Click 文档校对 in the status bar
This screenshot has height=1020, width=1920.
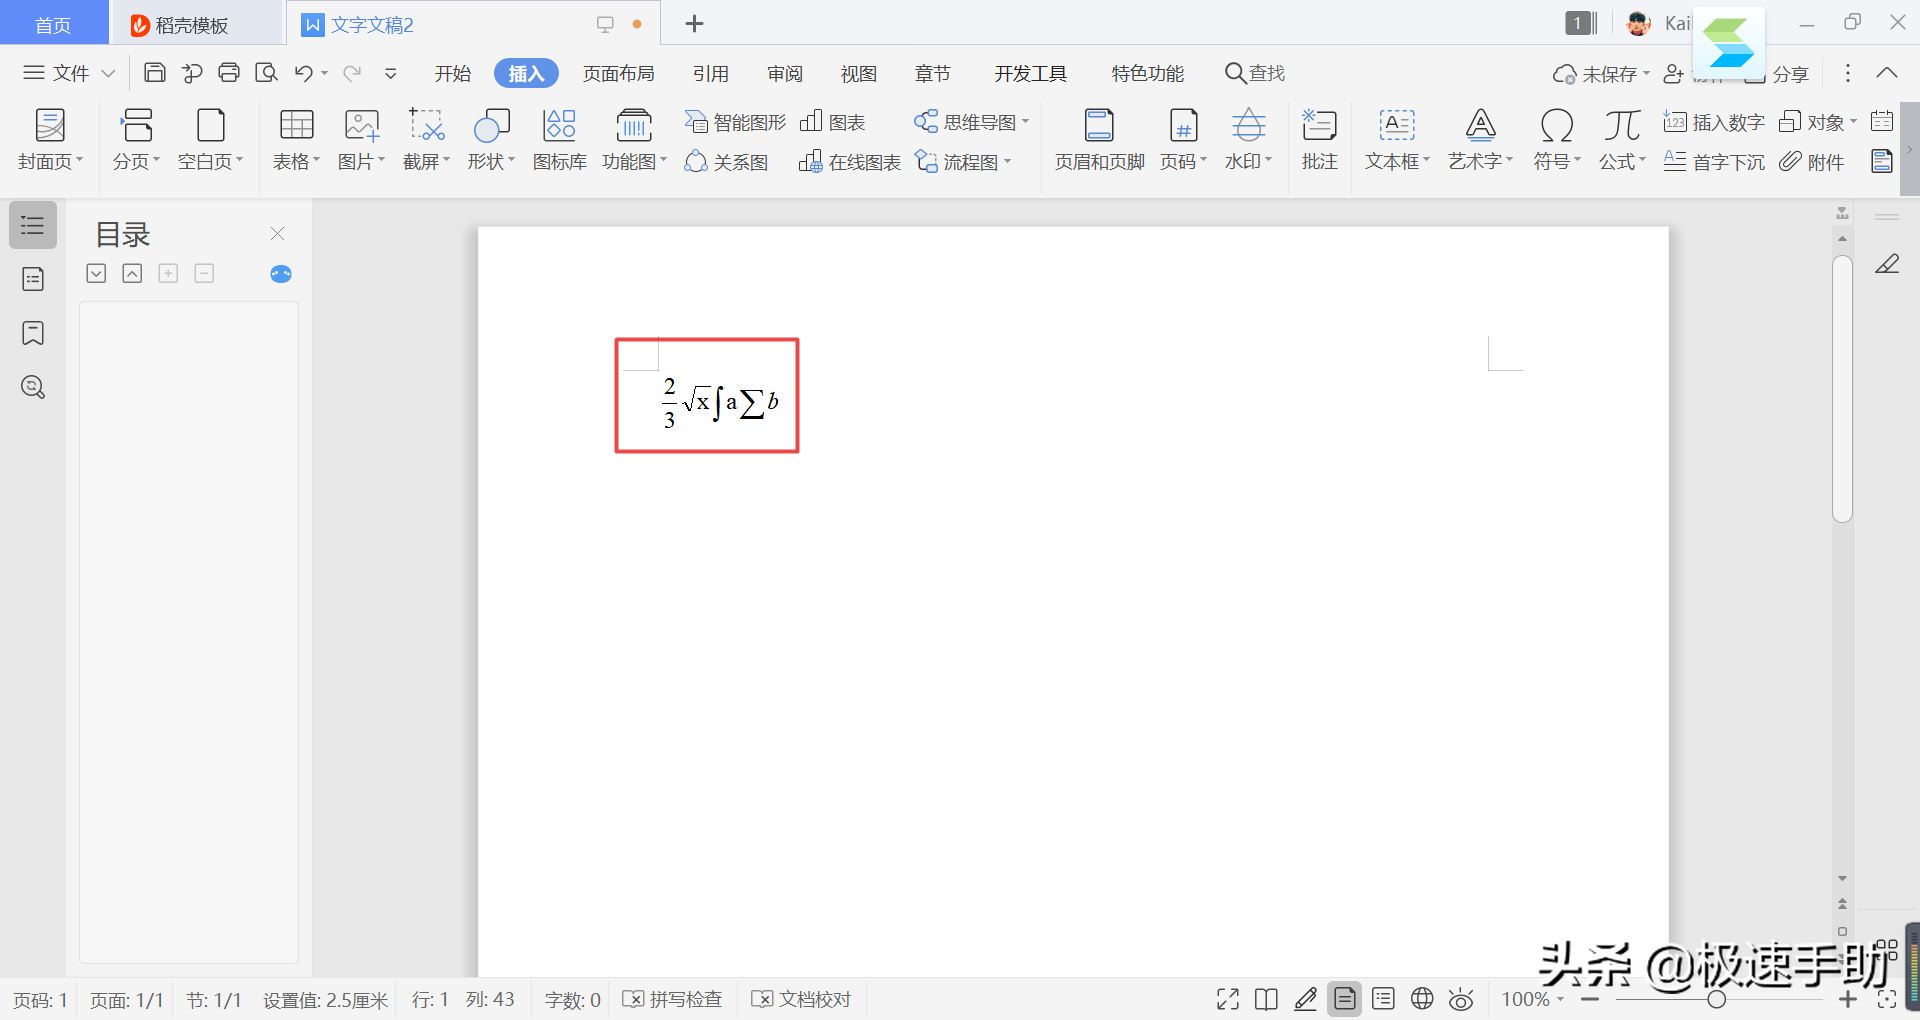tap(802, 999)
